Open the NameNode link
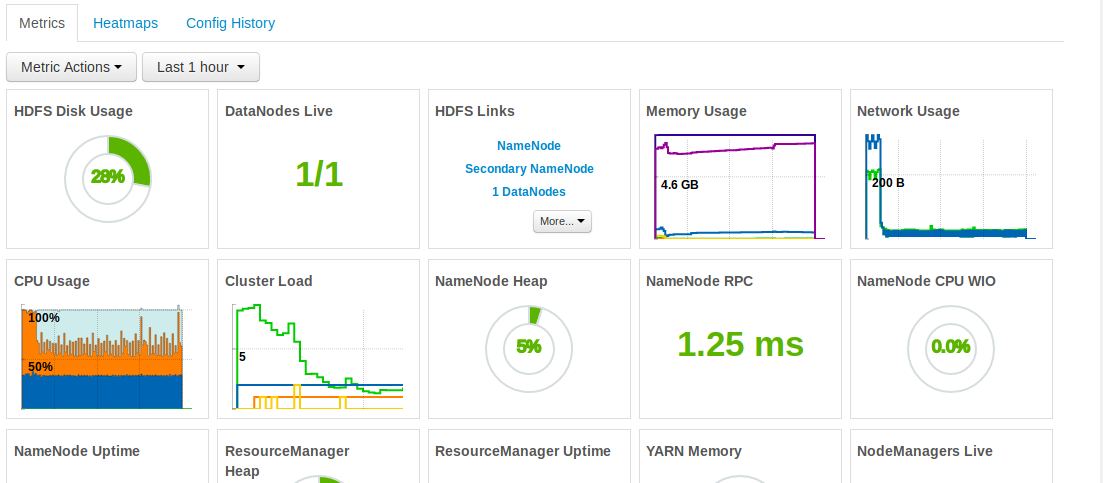This screenshot has height=483, width=1103. [529, 146]
